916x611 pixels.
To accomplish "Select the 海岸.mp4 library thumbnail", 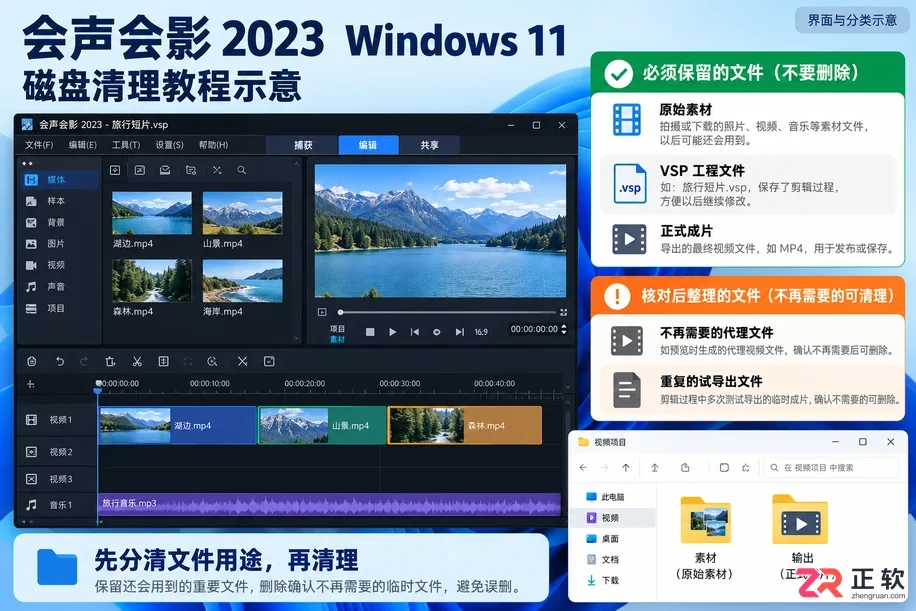I will pyautogui.click(x=242, y=281).
